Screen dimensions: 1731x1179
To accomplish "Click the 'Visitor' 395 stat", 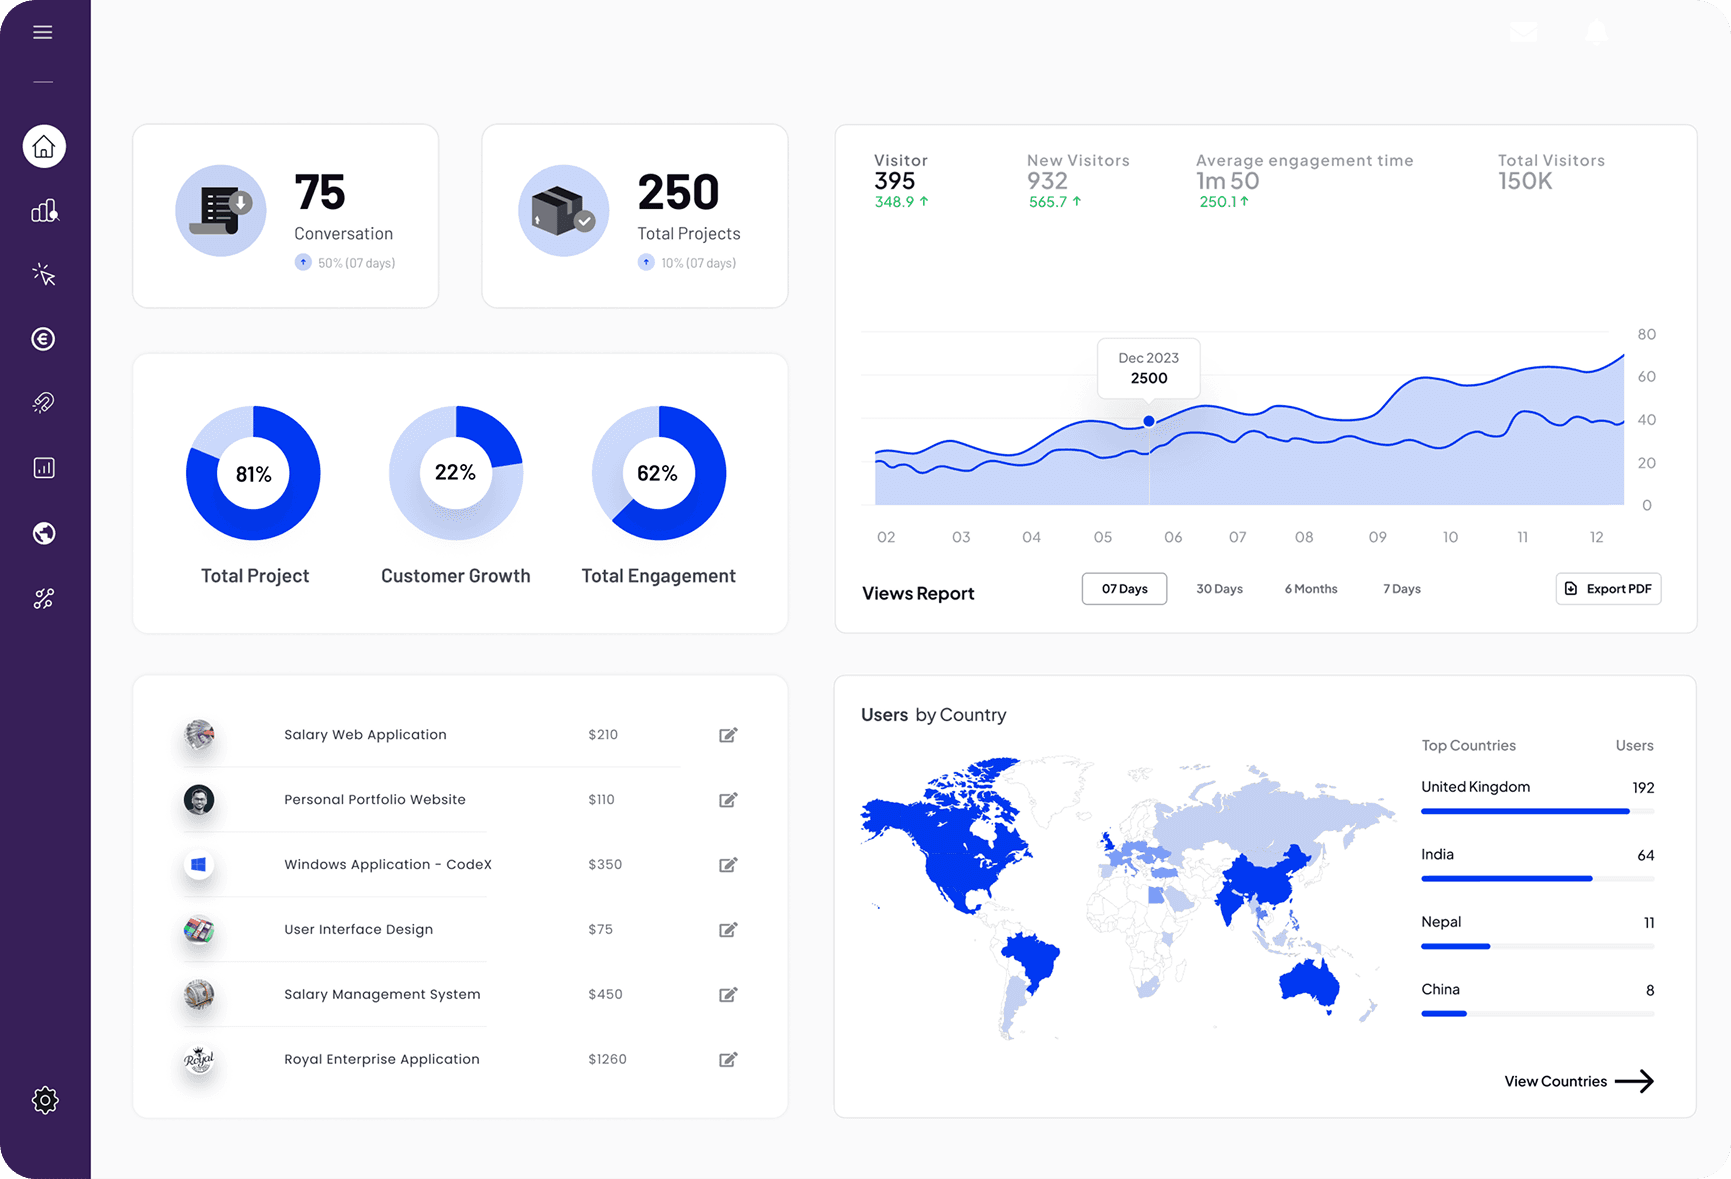I will pos(901,180).
